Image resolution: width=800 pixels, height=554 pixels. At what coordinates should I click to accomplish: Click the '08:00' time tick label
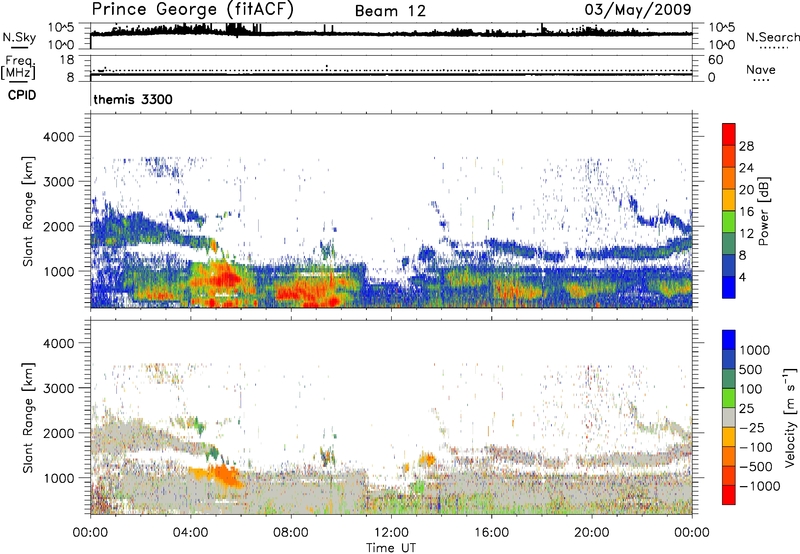click(x=291, y=533)
